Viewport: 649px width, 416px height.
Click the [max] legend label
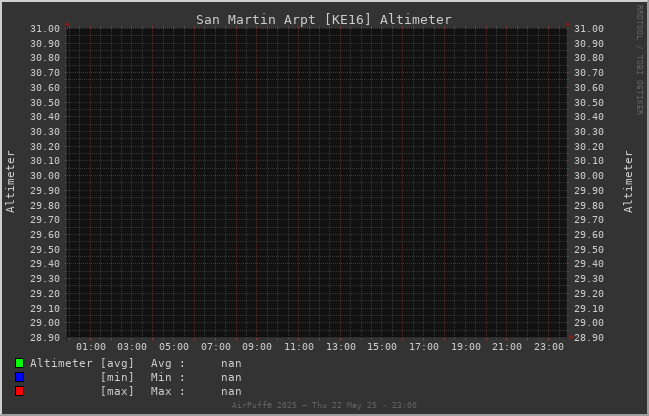point(117,392)
